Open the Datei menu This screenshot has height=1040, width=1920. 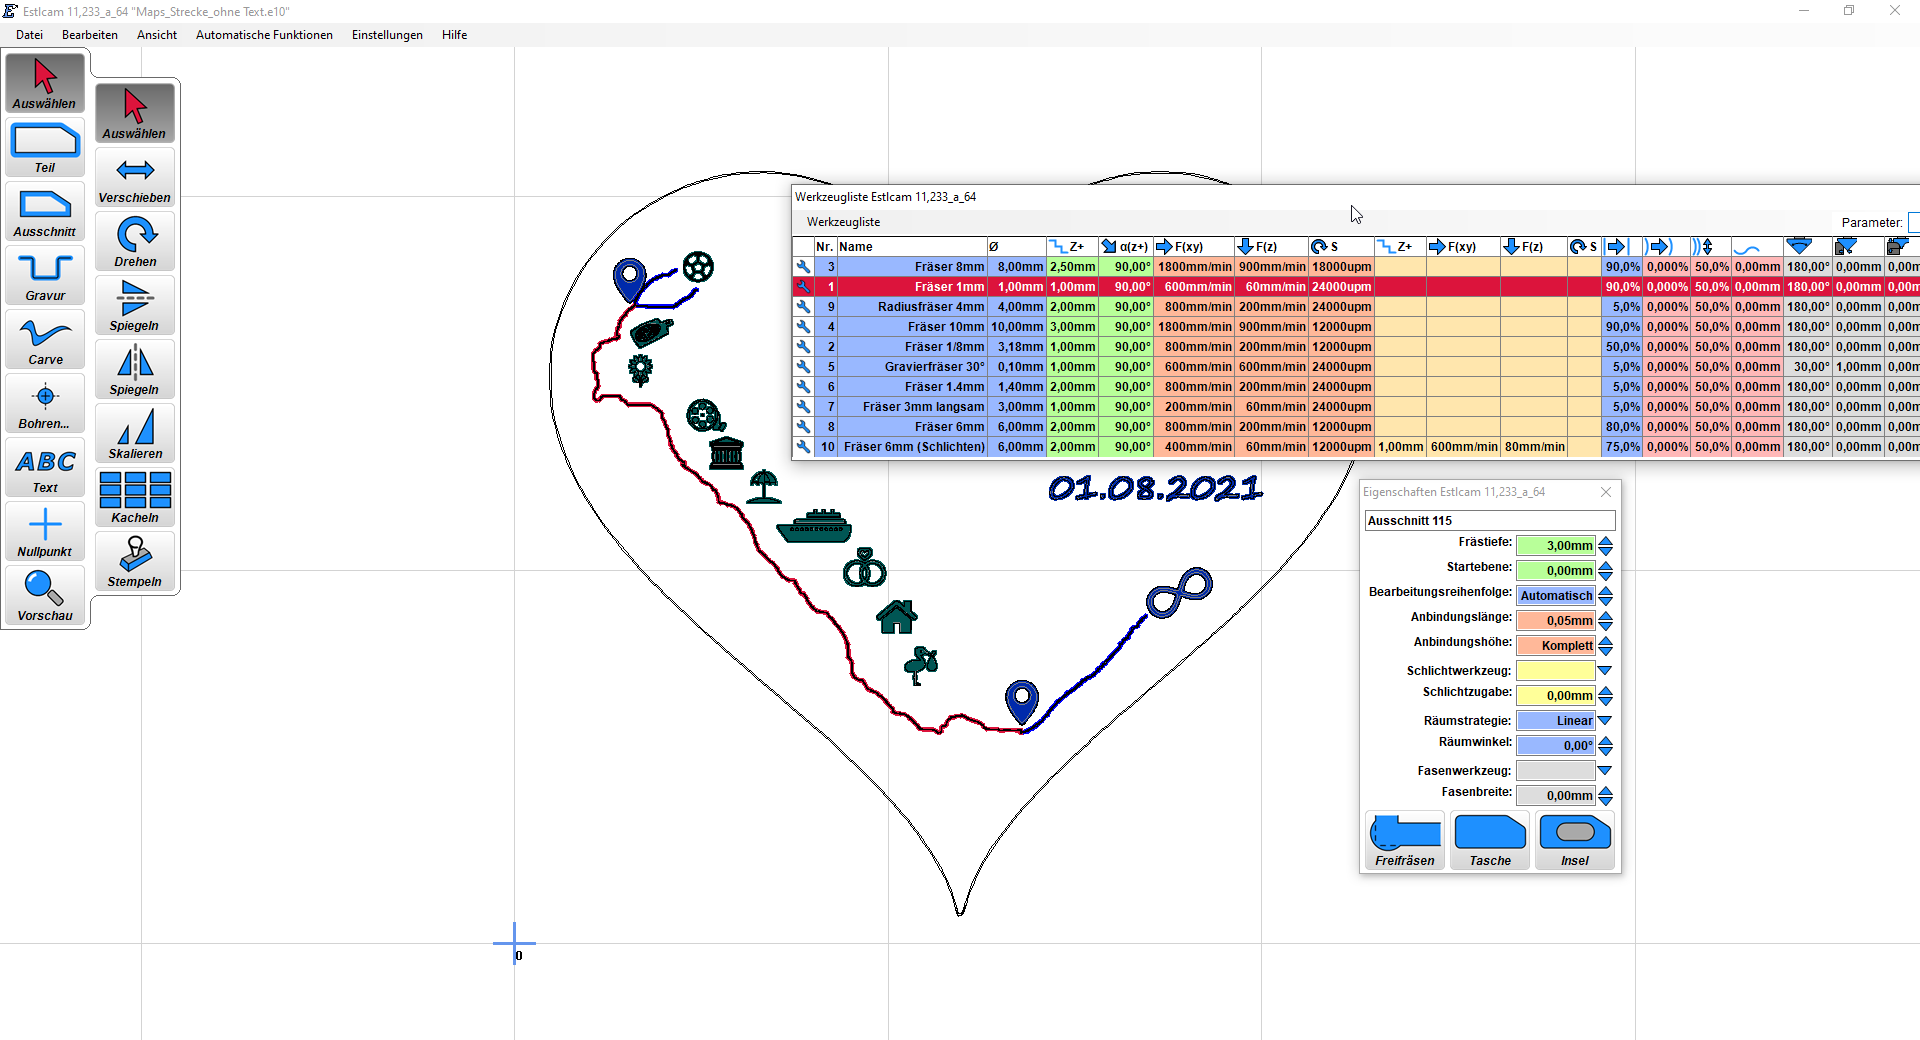30,35
